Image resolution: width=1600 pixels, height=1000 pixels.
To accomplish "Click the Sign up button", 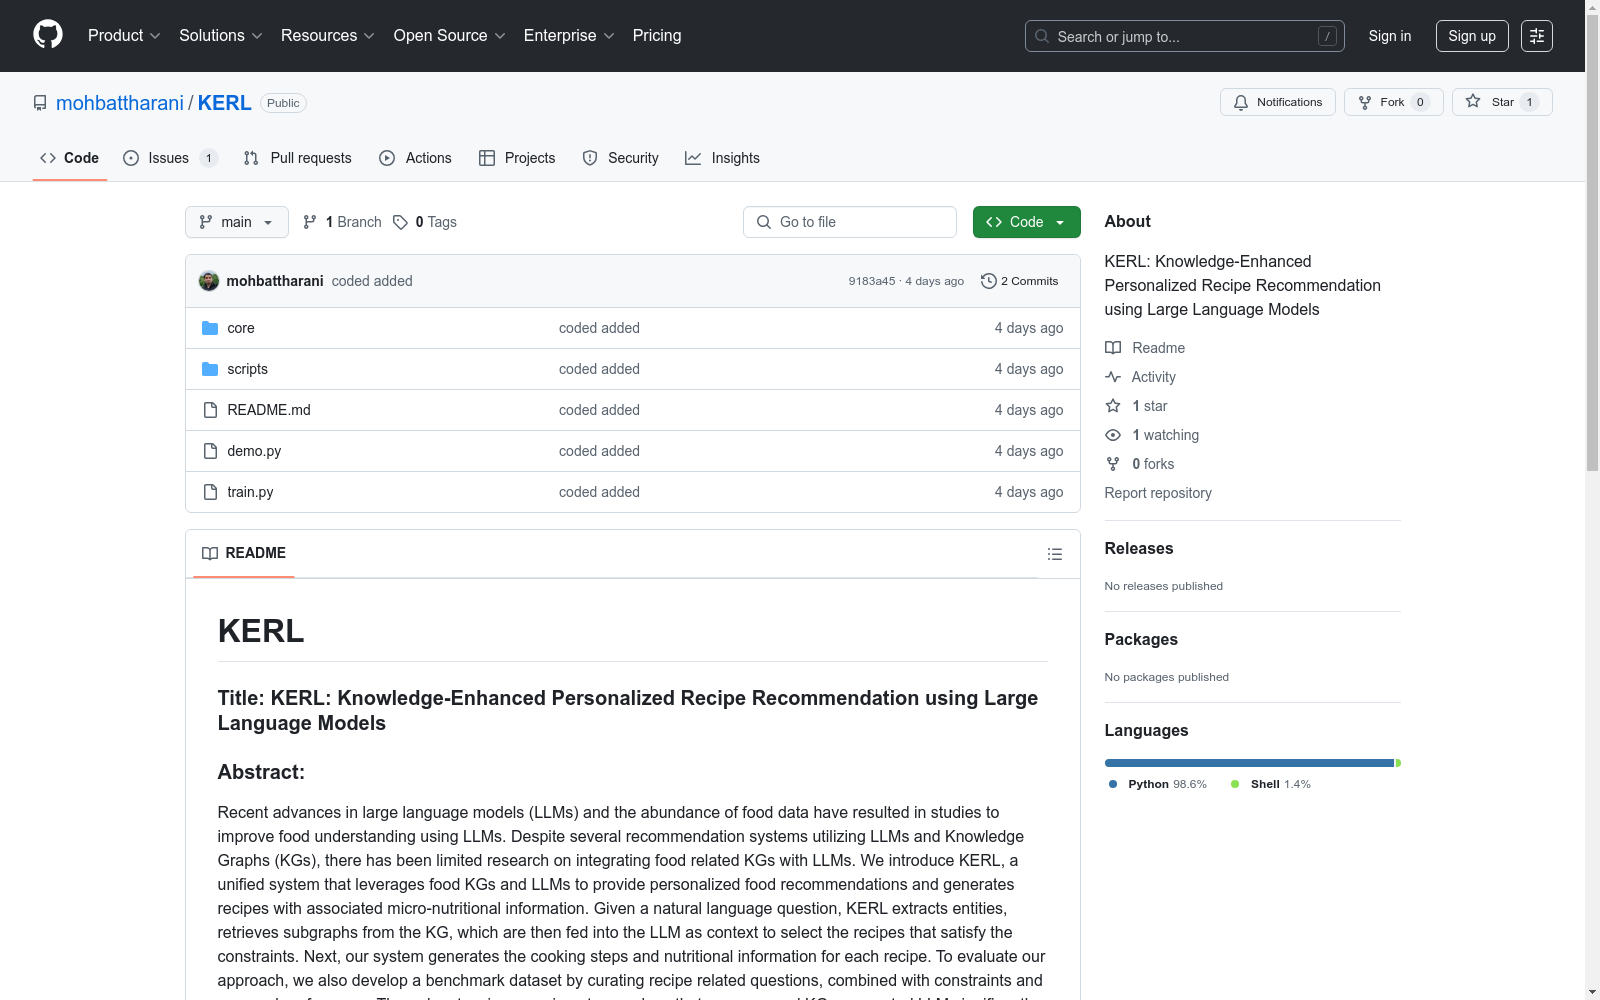I will coord(1472,36).
